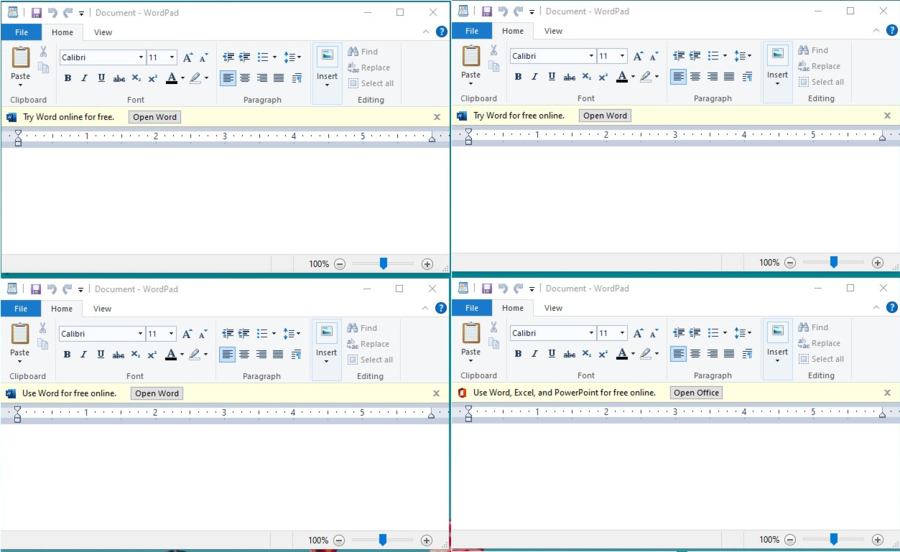Open bullet list dropdown in 'Try Word online for free' window
Image resolution: width=900 pixels, height=552 pixels.
[274, 57]
